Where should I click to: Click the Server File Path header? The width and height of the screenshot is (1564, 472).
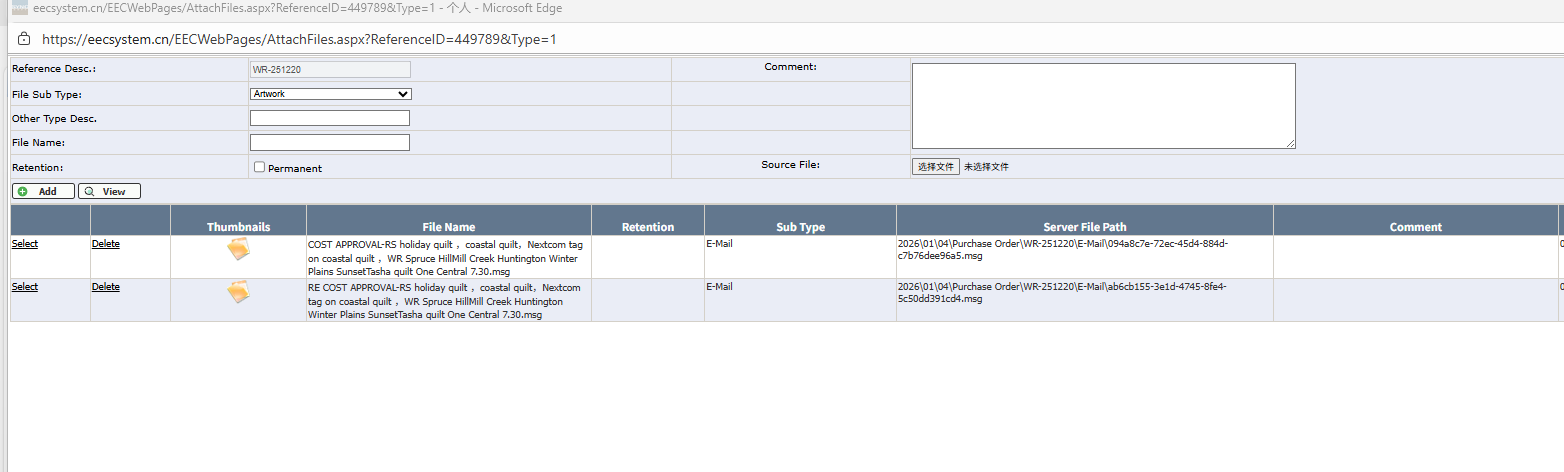pos(1085,227)
